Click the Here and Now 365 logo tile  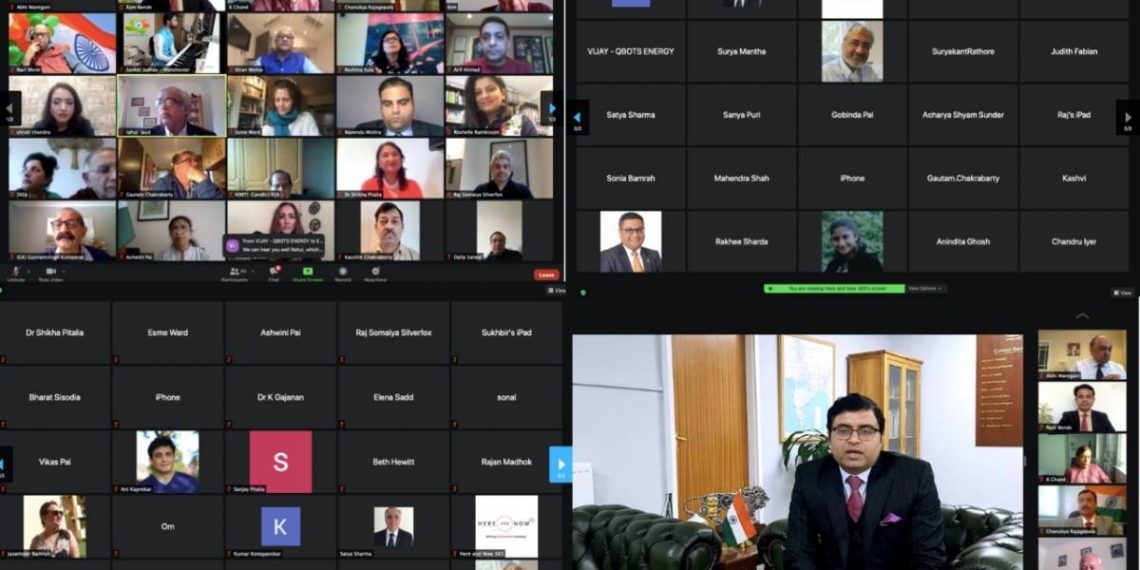pos(506,526)
